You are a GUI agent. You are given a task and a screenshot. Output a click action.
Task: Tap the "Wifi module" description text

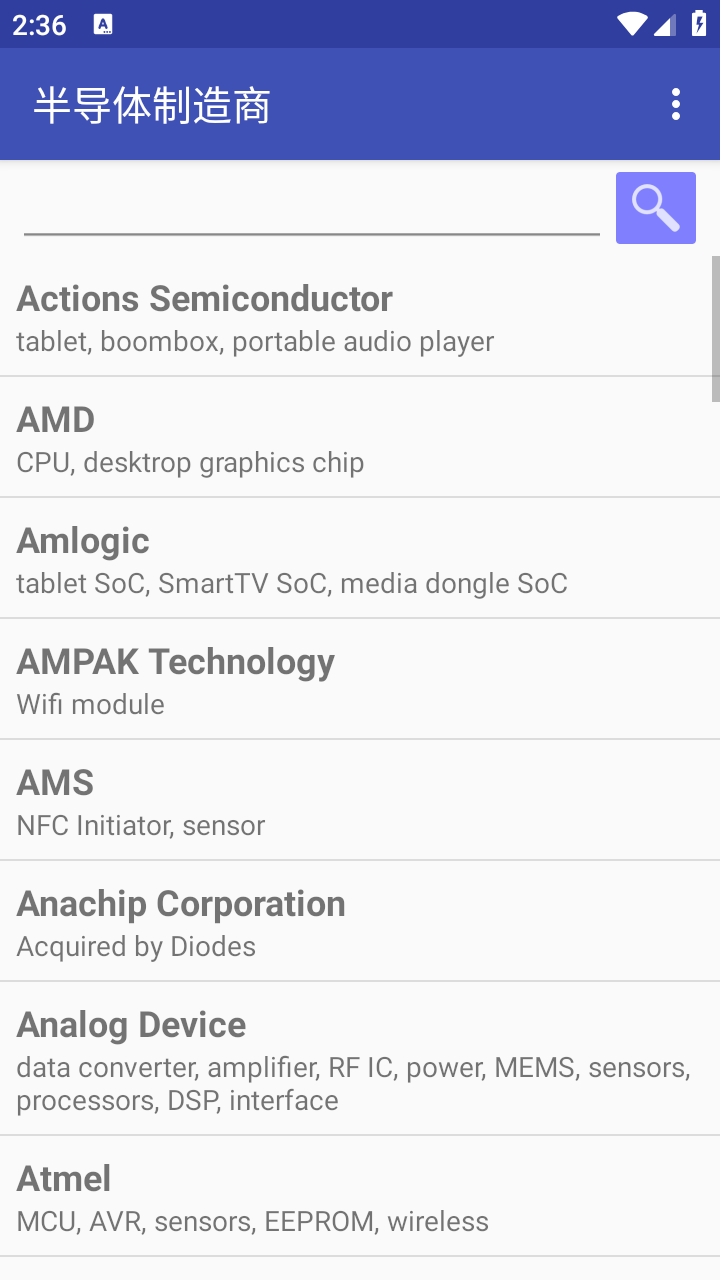(91, 705)
